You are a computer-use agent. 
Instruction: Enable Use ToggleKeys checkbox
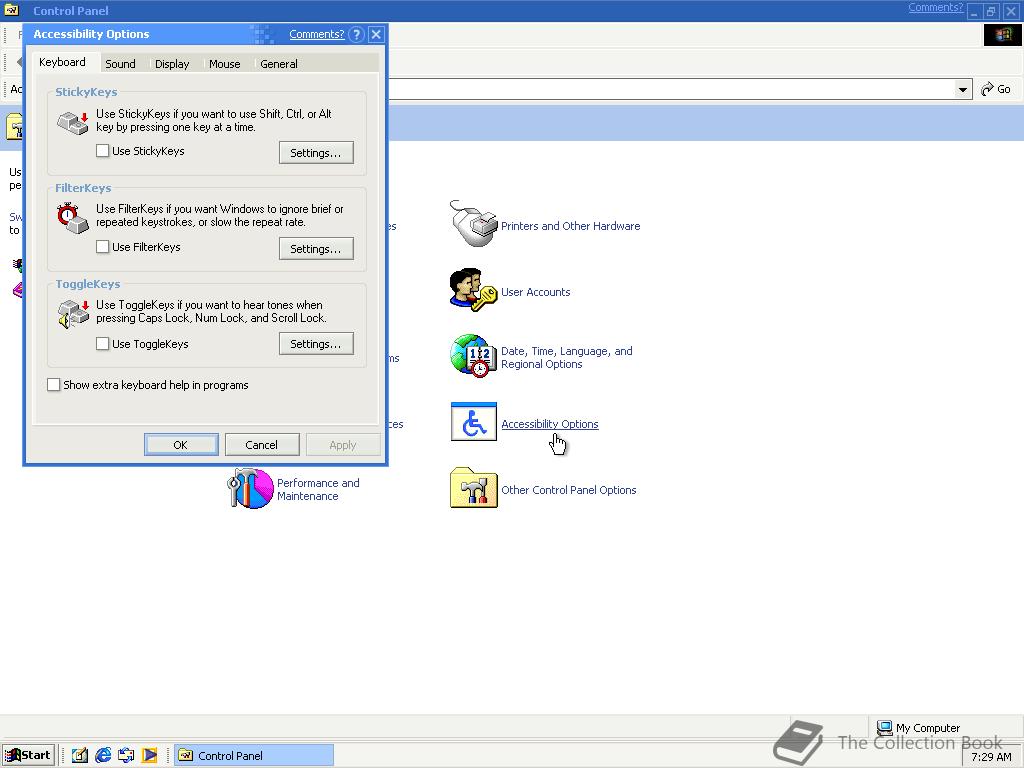click(x=103, y=344)
